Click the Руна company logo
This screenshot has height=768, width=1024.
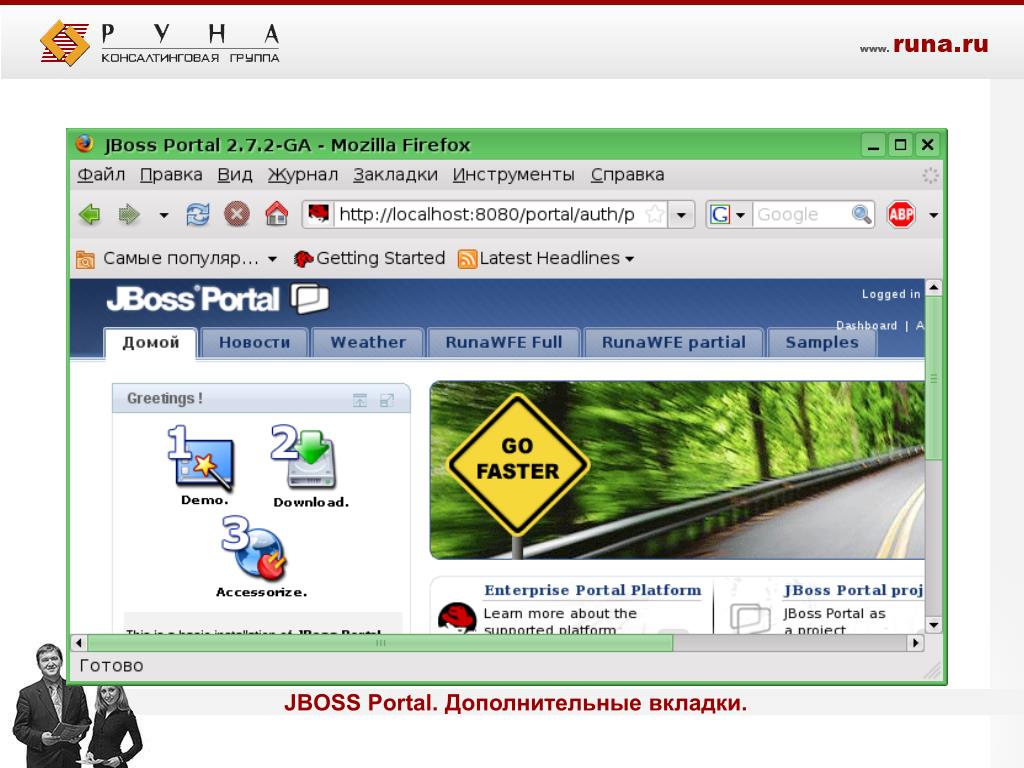[x=160, y=43]
